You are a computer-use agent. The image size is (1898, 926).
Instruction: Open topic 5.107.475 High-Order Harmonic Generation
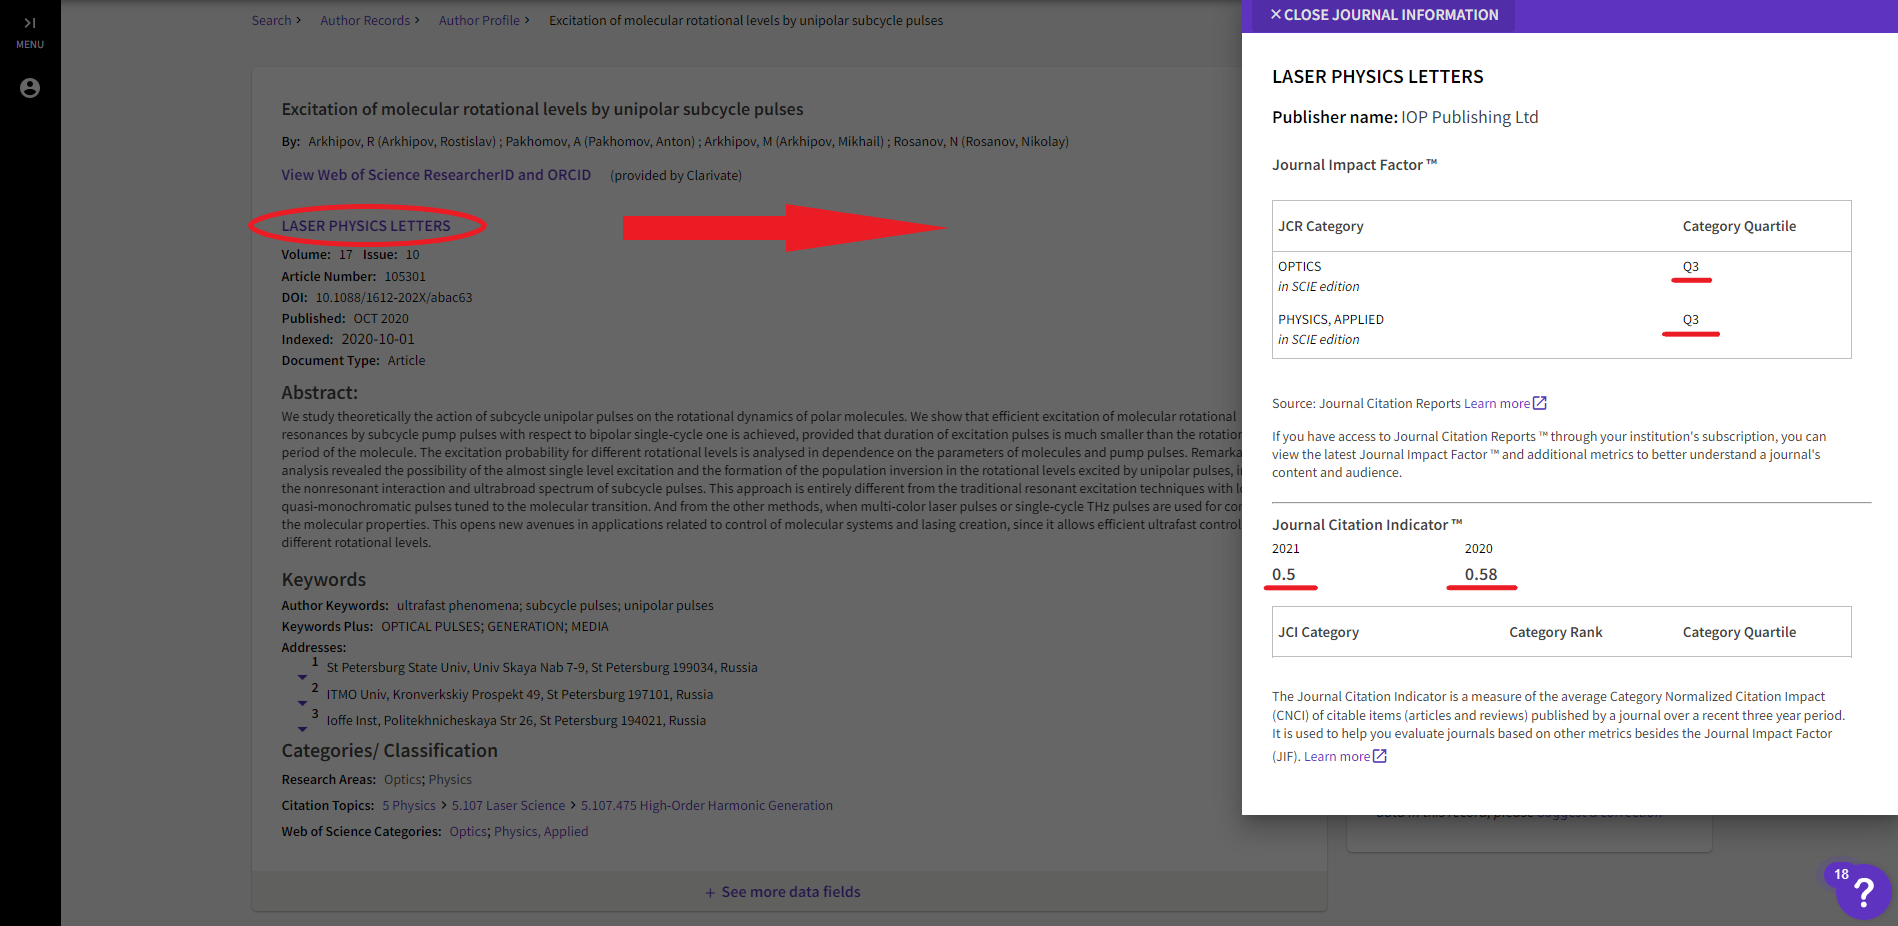[707, 806]
